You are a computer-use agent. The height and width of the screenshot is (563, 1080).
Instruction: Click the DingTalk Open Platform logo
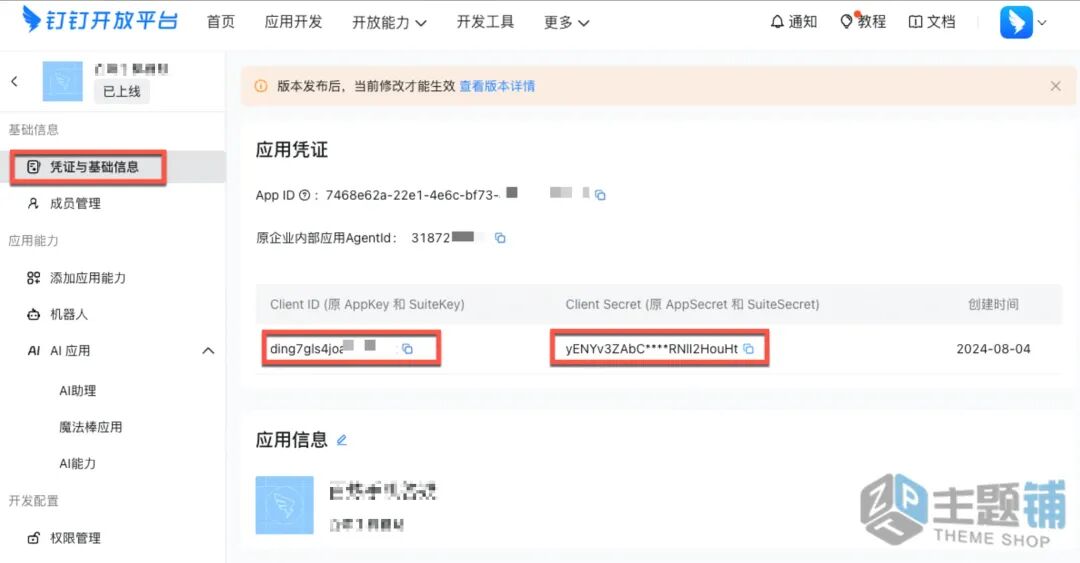click(x=100, y=19)
